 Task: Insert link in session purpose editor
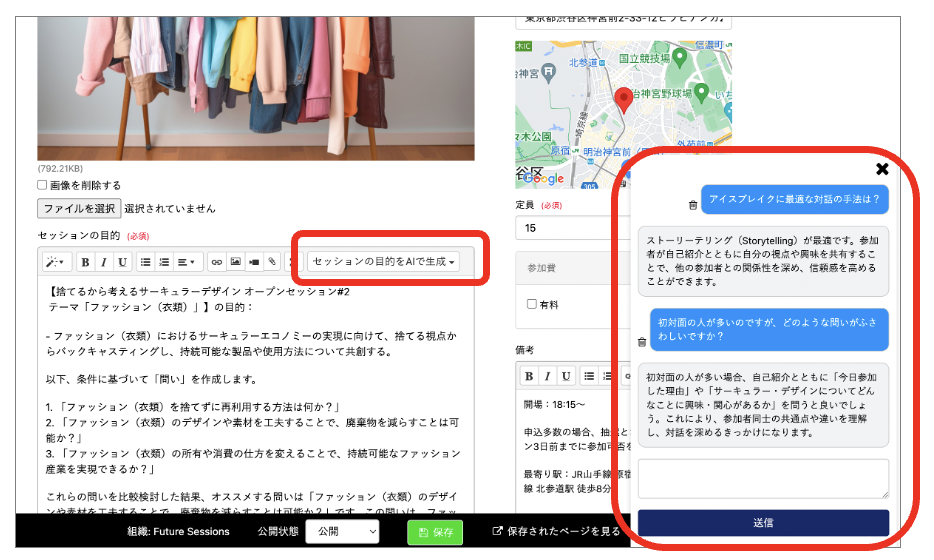(x=217, y=262)
